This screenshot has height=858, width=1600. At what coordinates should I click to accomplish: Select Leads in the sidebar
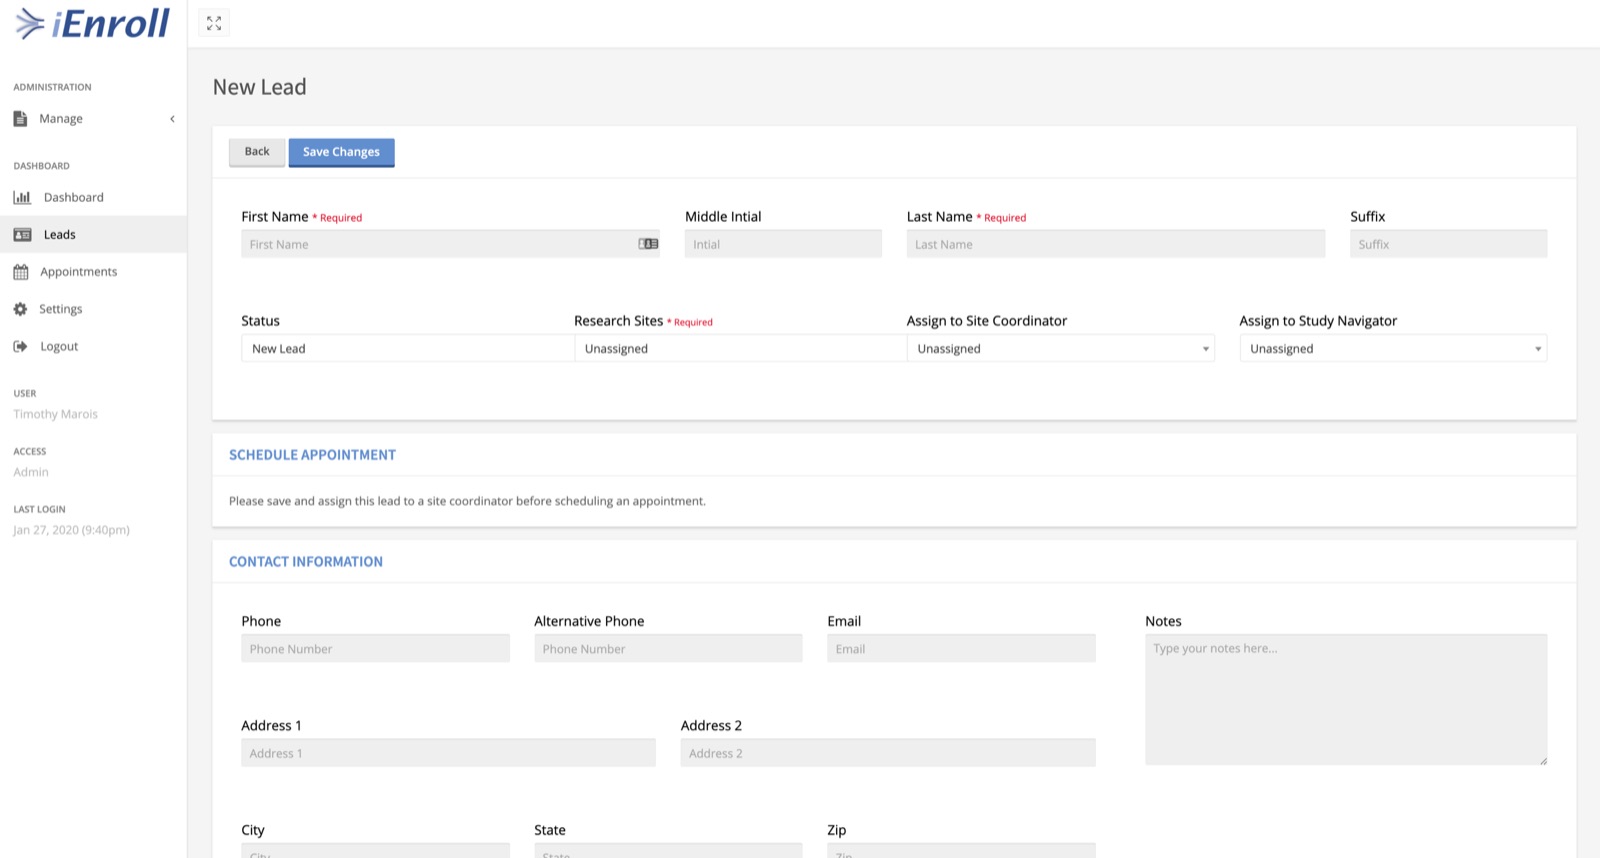tap(93, 234)
